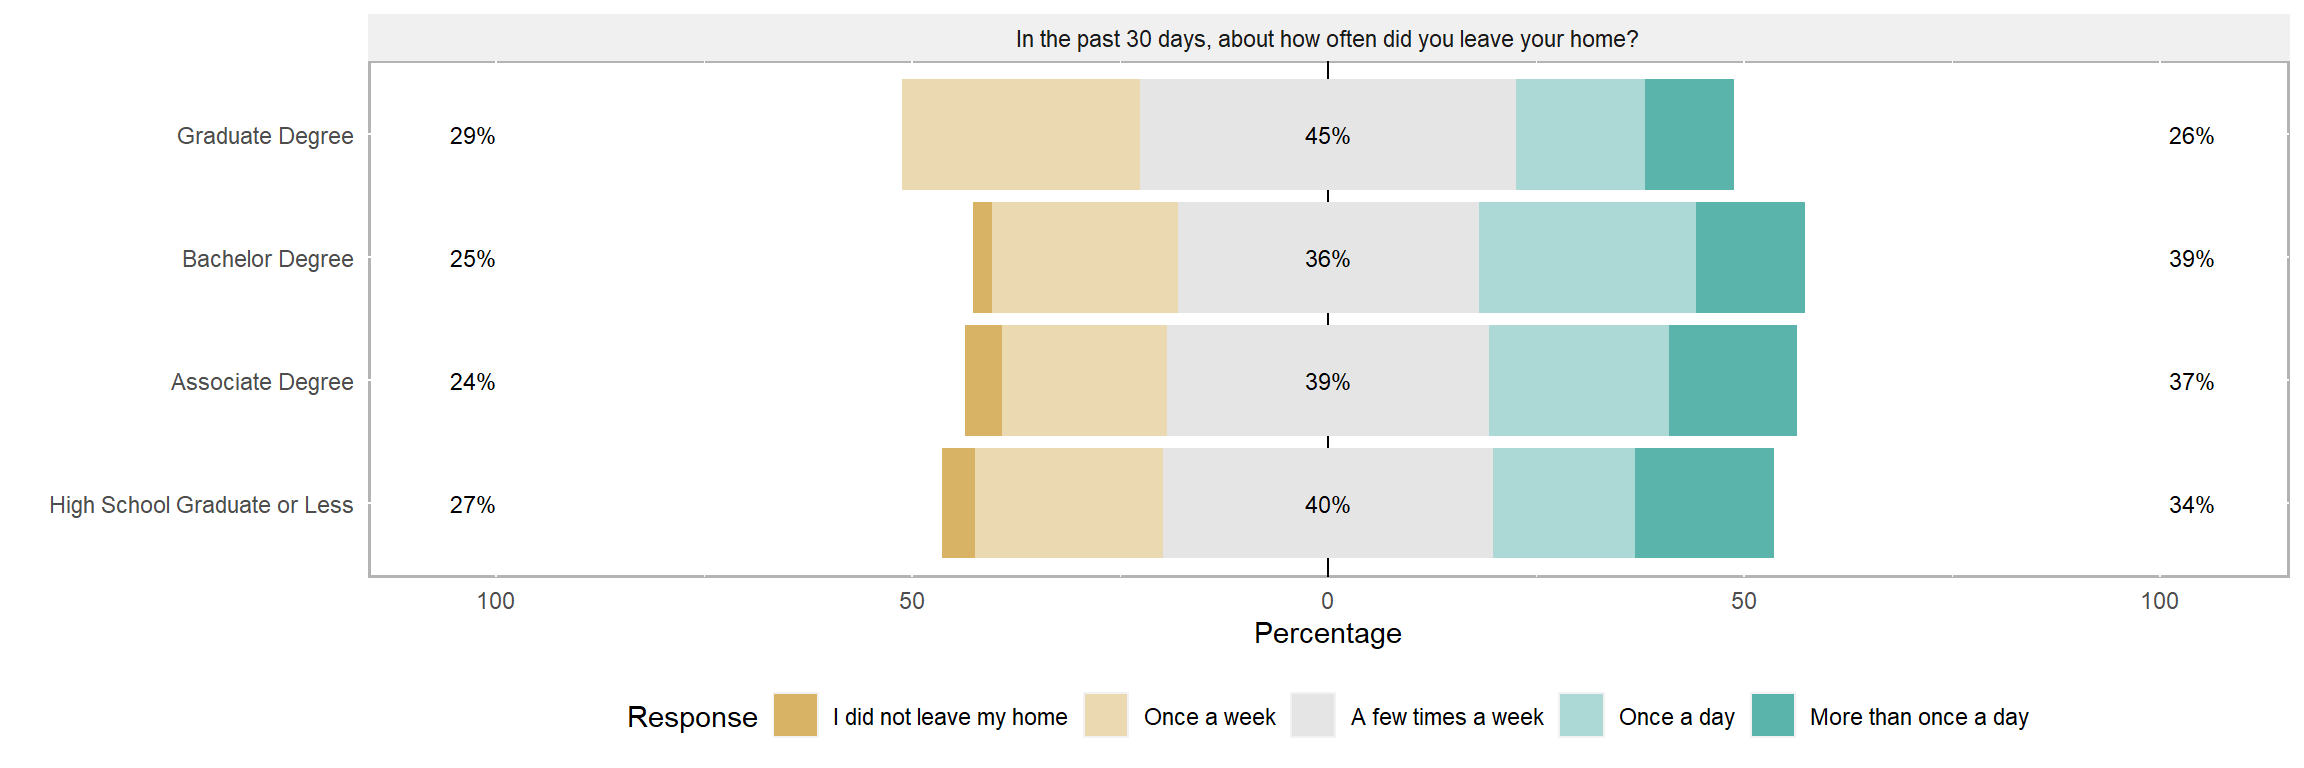The image size is (2304, 768).
Task: Select the 'More than once a day' legend swatch
Action: point(1772,715)
